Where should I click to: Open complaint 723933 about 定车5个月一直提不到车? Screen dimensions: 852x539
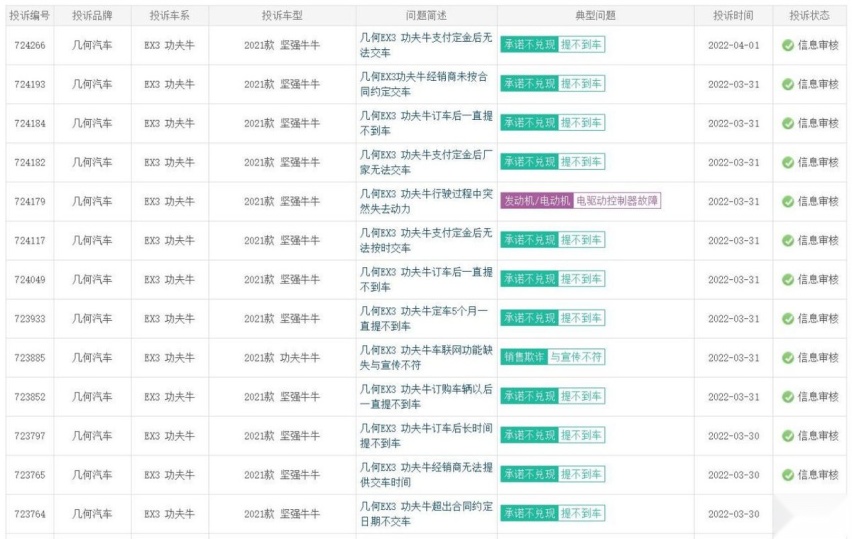pyautogui.click(x=424, y=319)
